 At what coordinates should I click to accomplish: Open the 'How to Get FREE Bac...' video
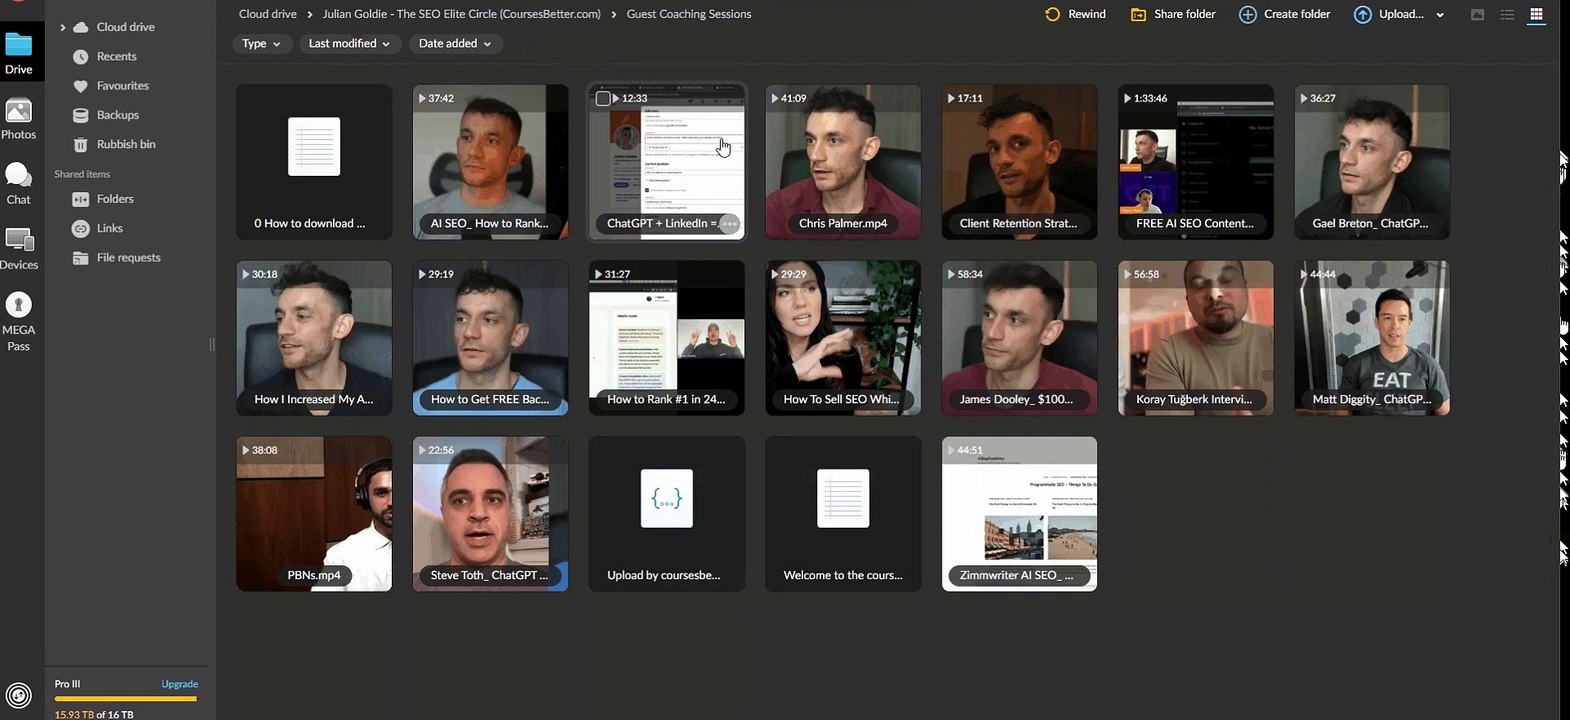(490, 338)
